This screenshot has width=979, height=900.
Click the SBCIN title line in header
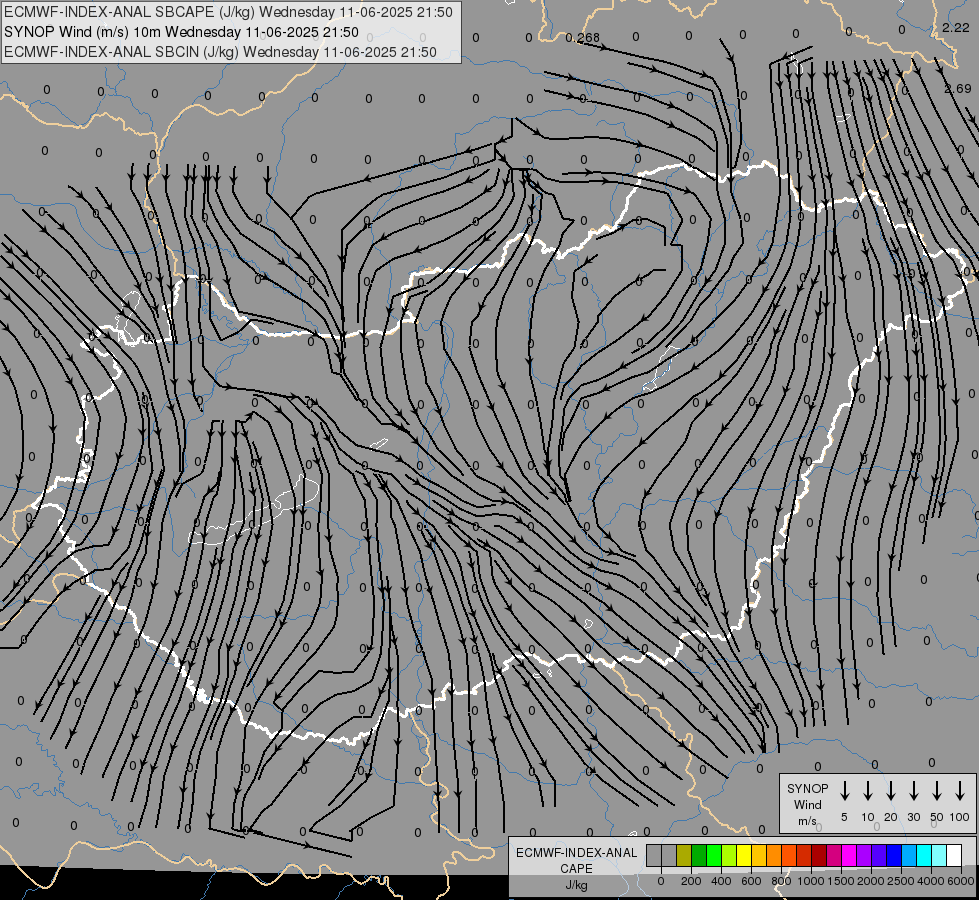point(220,52)
